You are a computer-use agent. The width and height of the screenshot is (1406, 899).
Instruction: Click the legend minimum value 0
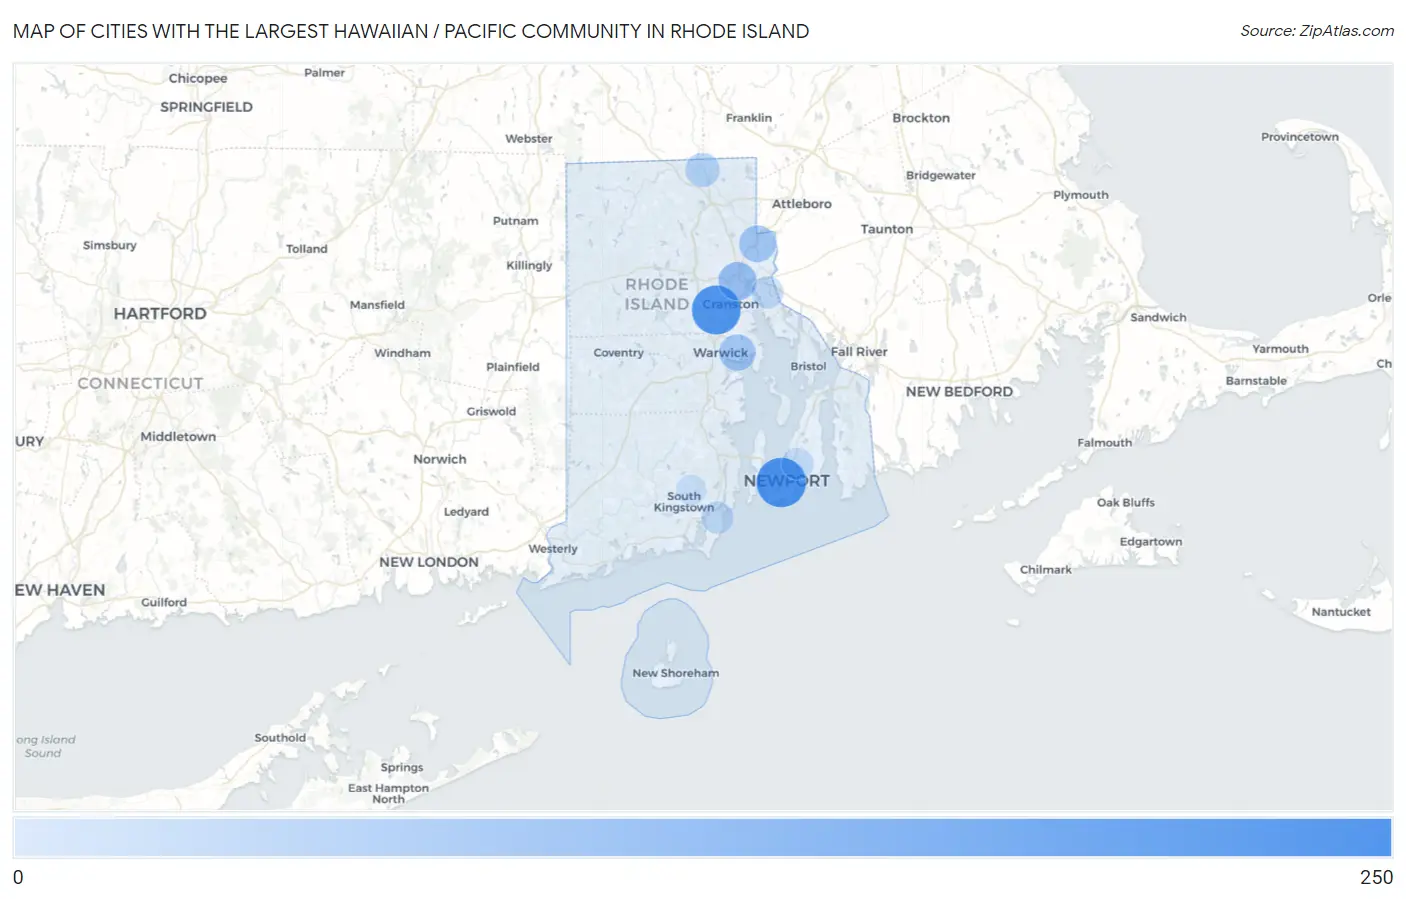18,877
